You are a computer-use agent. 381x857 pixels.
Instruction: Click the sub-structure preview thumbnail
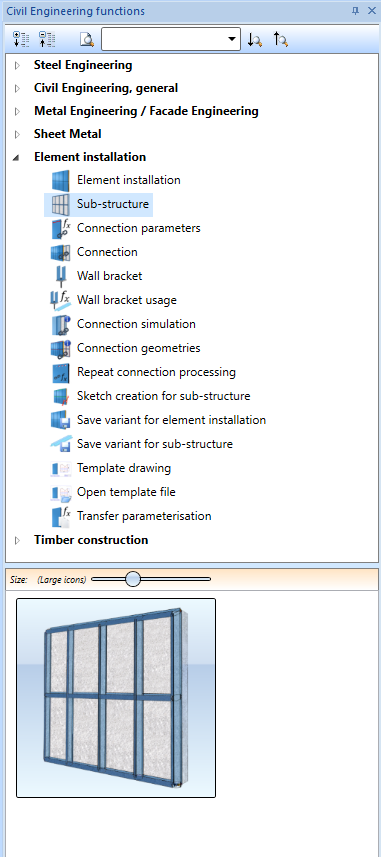[116, 698]
